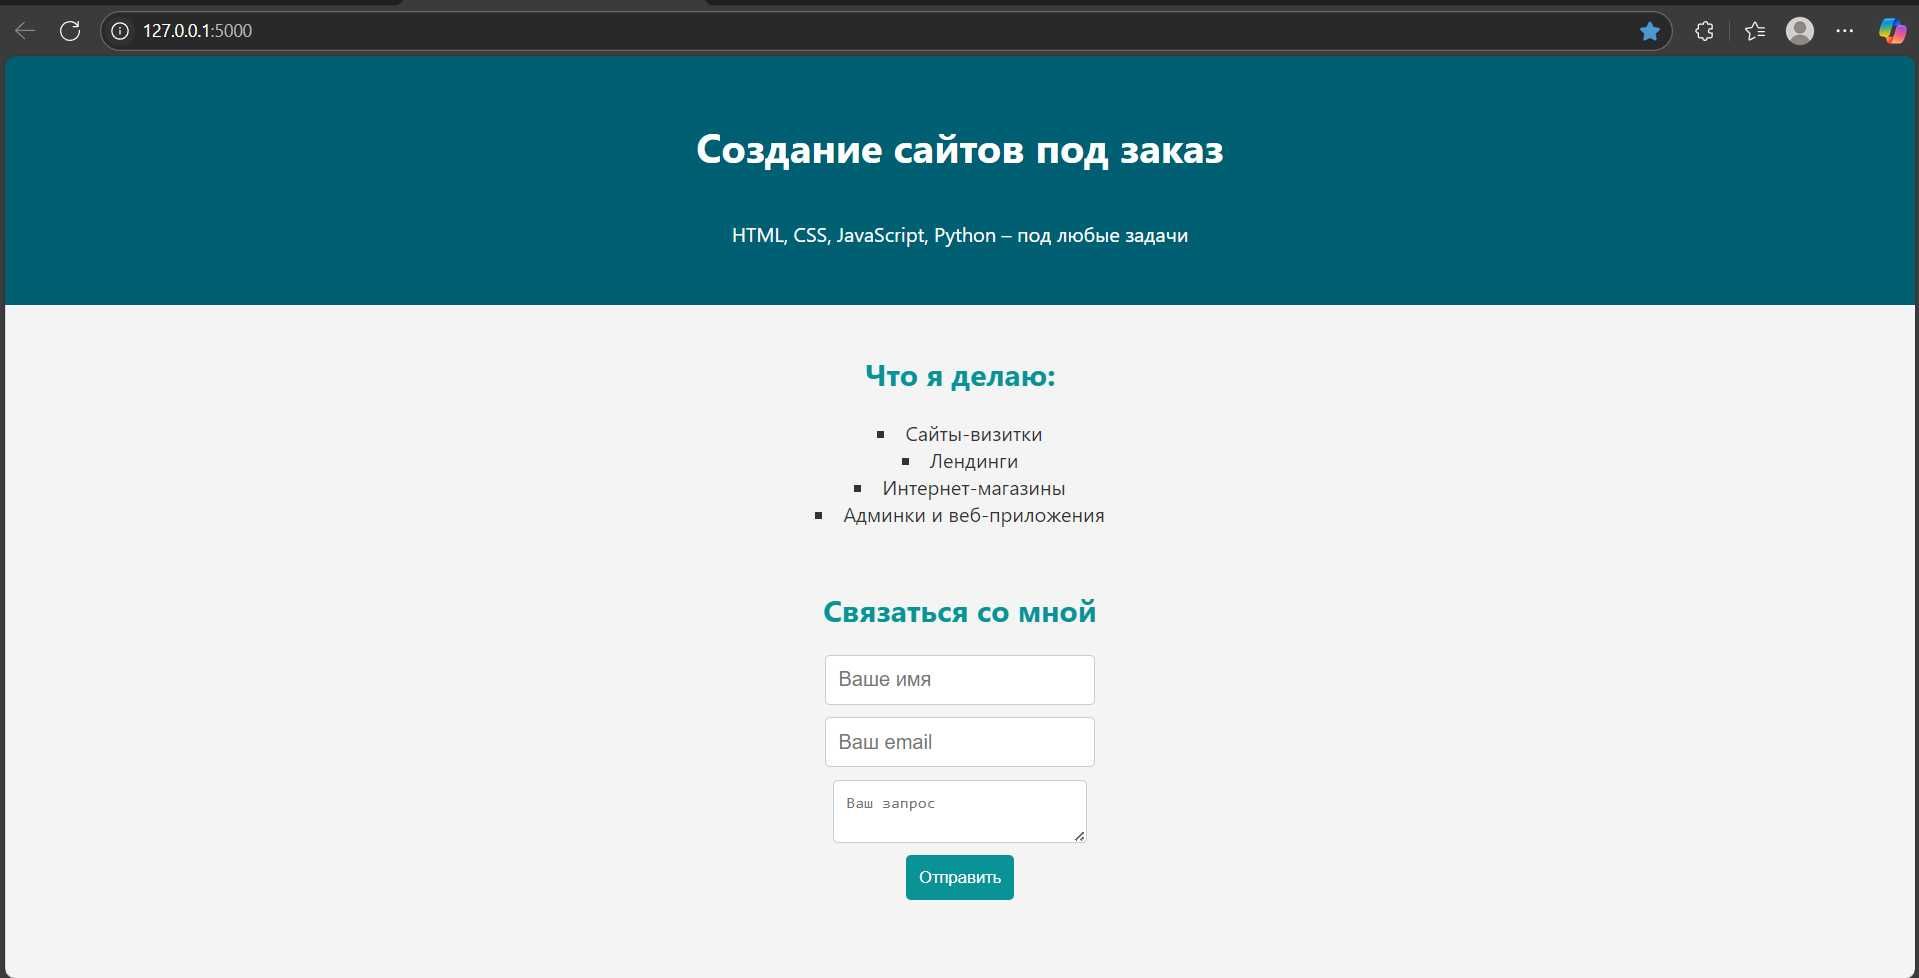Open the browser extensions puzzle icon

pos(1705,31)
